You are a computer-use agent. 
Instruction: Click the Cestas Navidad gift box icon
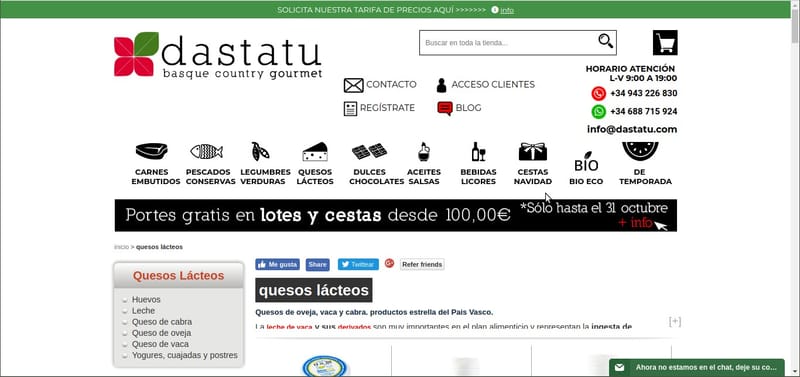point(533,152)
